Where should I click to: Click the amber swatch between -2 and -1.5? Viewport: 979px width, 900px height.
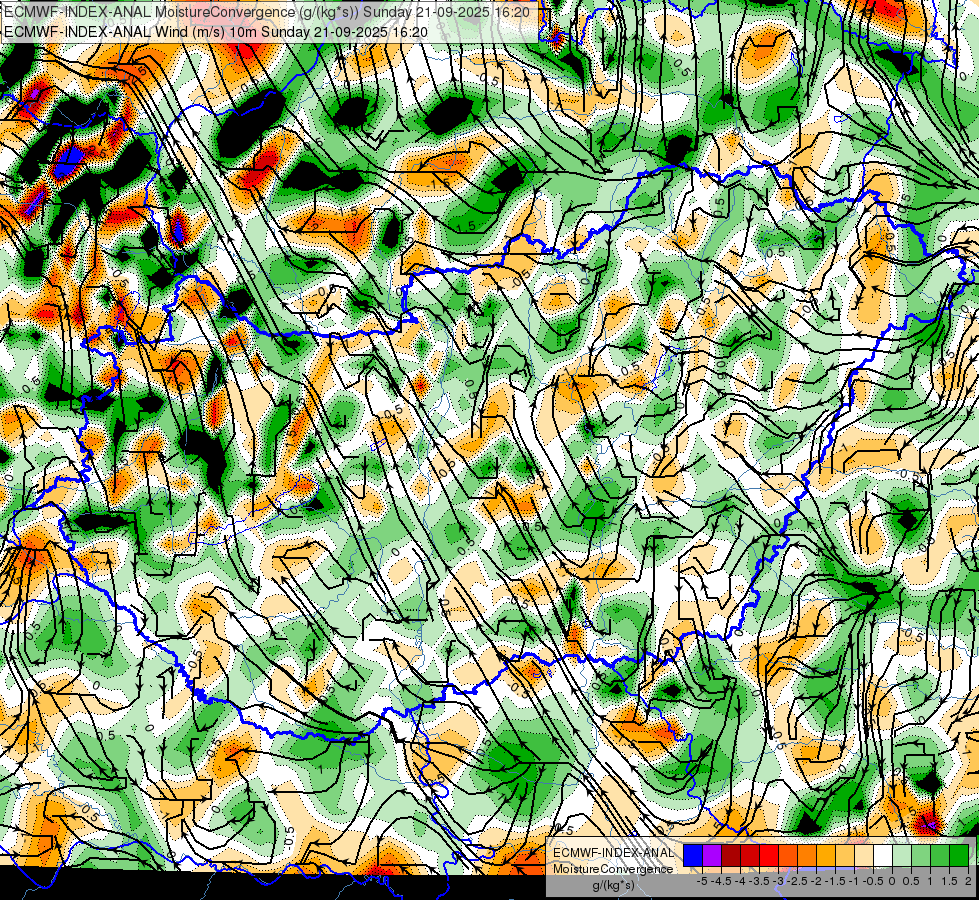[826, 856]
